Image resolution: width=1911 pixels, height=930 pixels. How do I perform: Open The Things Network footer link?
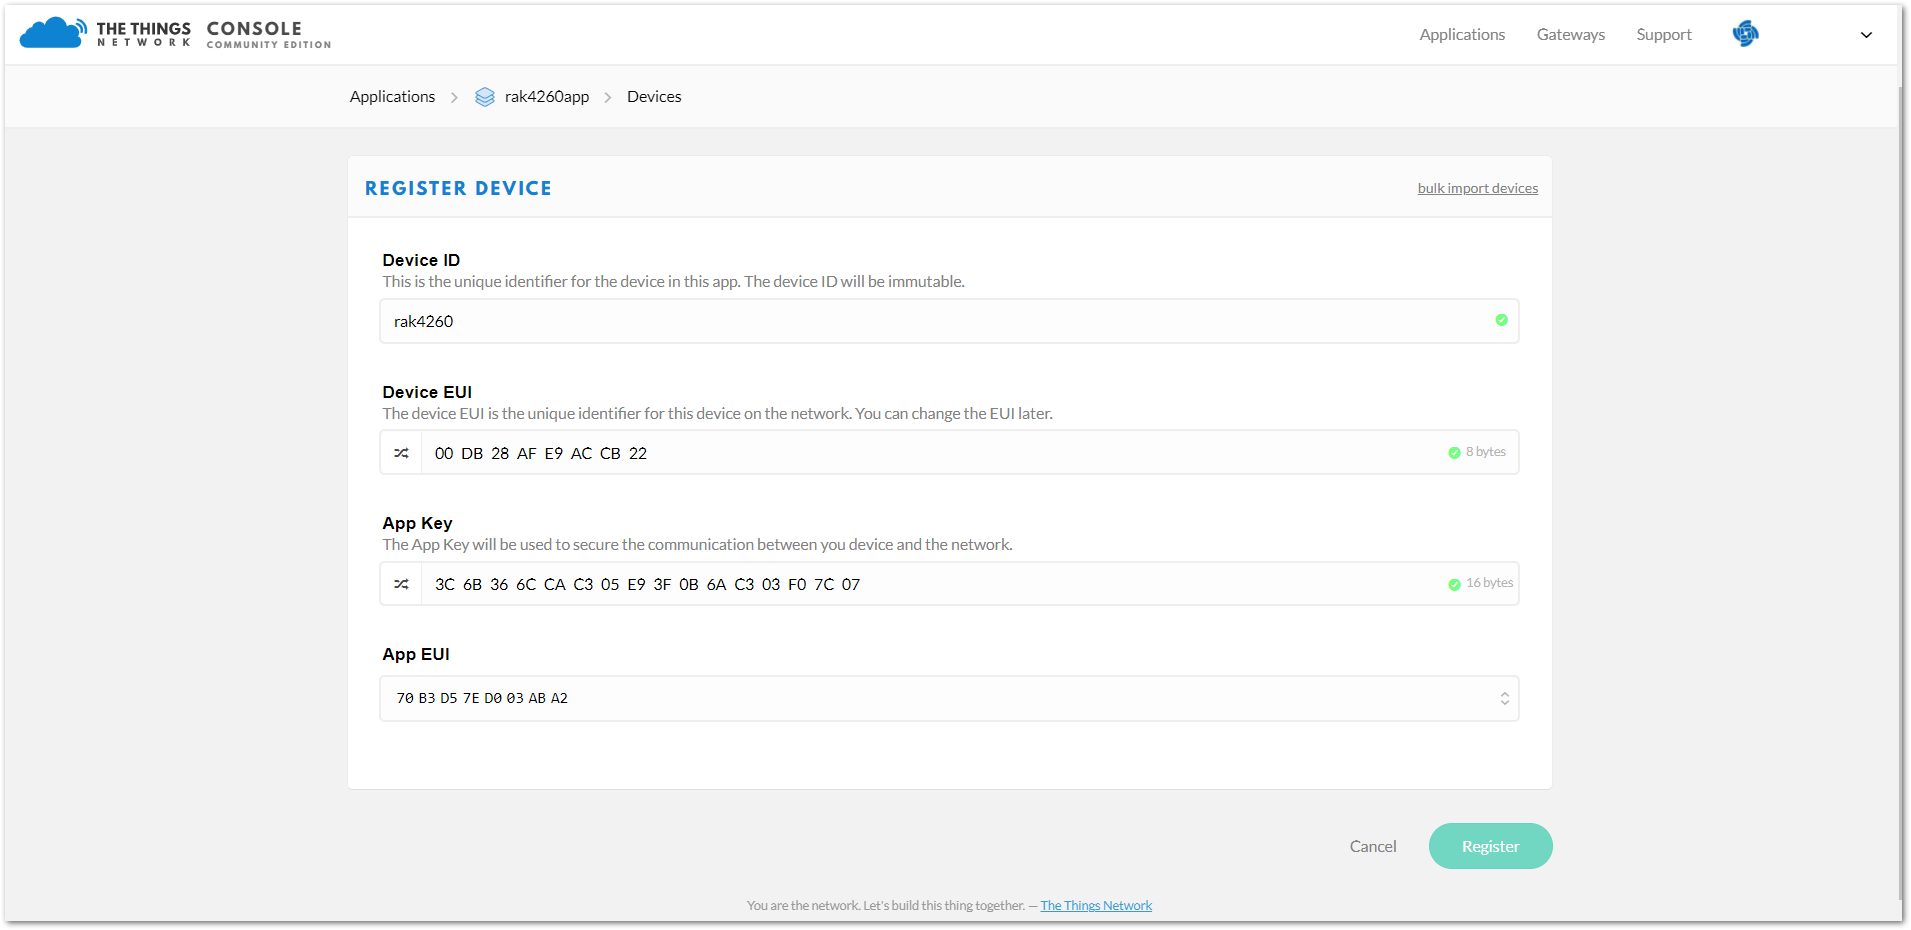(1096, 906)
